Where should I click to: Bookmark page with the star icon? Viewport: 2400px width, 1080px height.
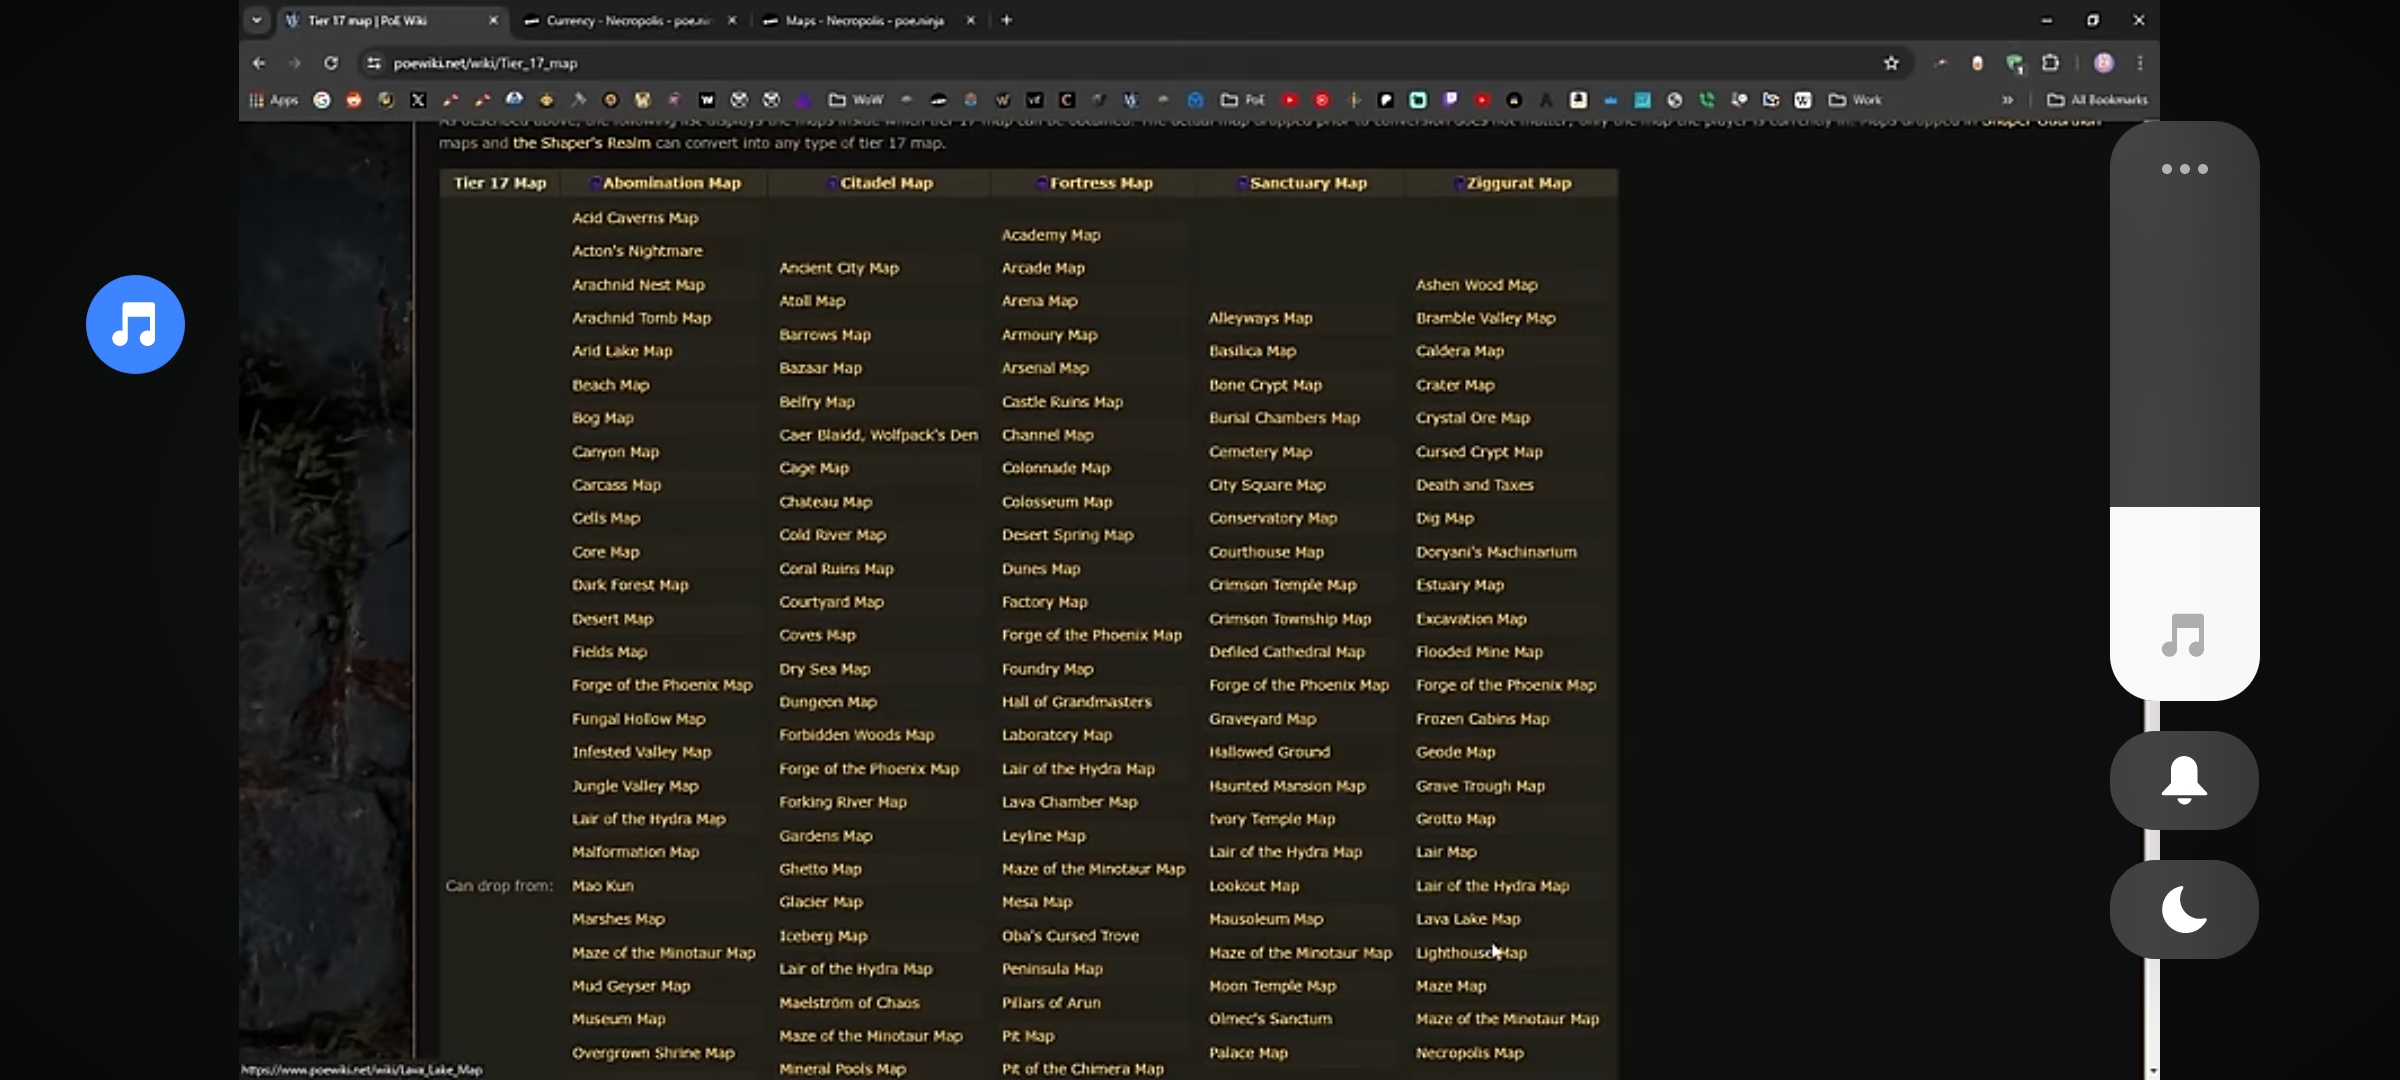(x=1891, y=63)
